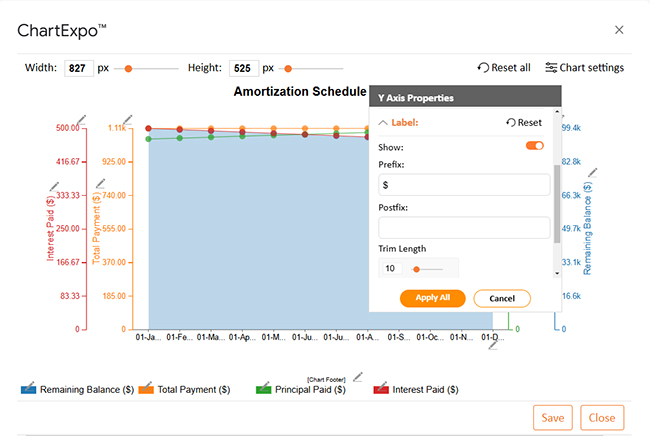Open Chart settings
This screenshot has height=448, width=650.
click(584, 68)
